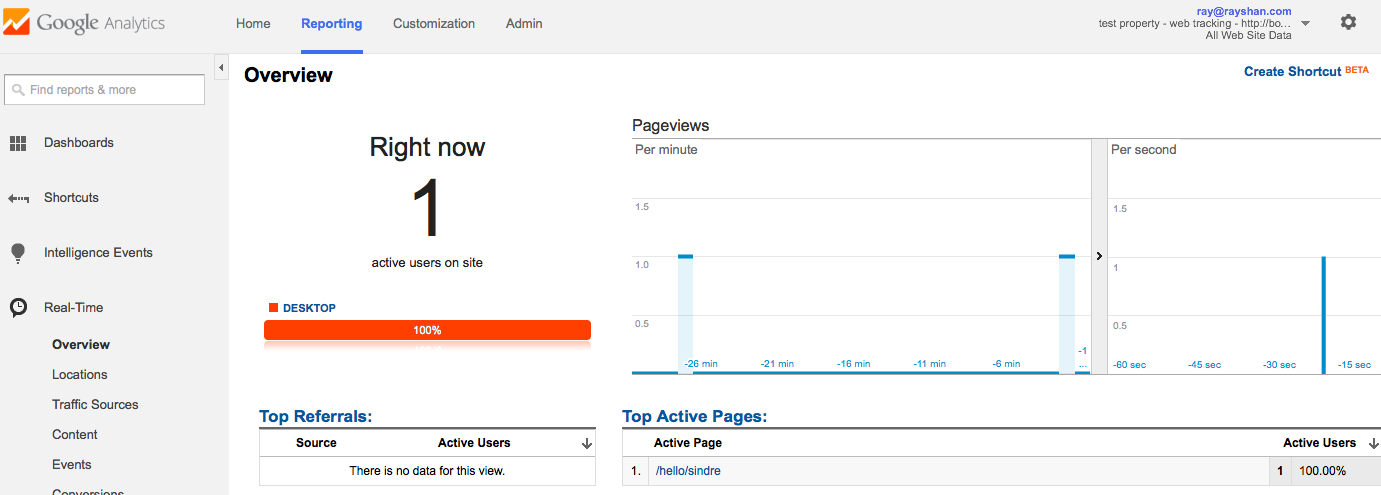Click the Dashboards grid icon
The image size is (1381, 495).
[x=18, y=143]
